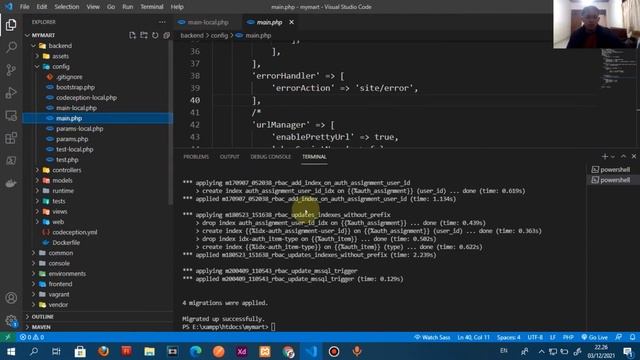The image size is (640, 360).
Task: Open Microsoft Edge from the taskbar
Action: click(196, 351)
